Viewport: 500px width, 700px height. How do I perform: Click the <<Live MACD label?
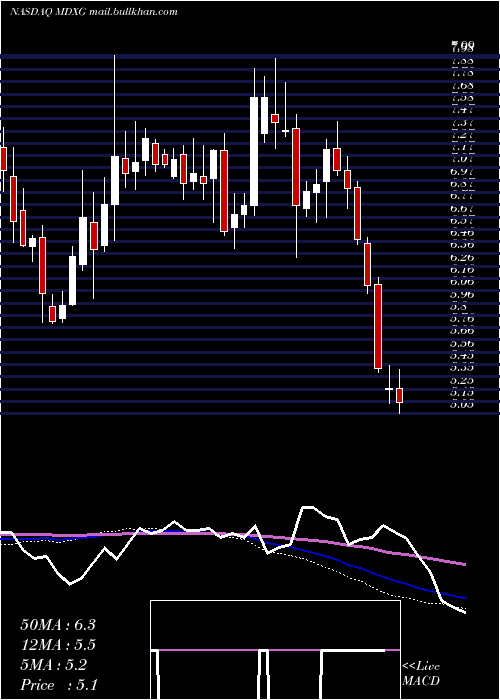point(421,674)
